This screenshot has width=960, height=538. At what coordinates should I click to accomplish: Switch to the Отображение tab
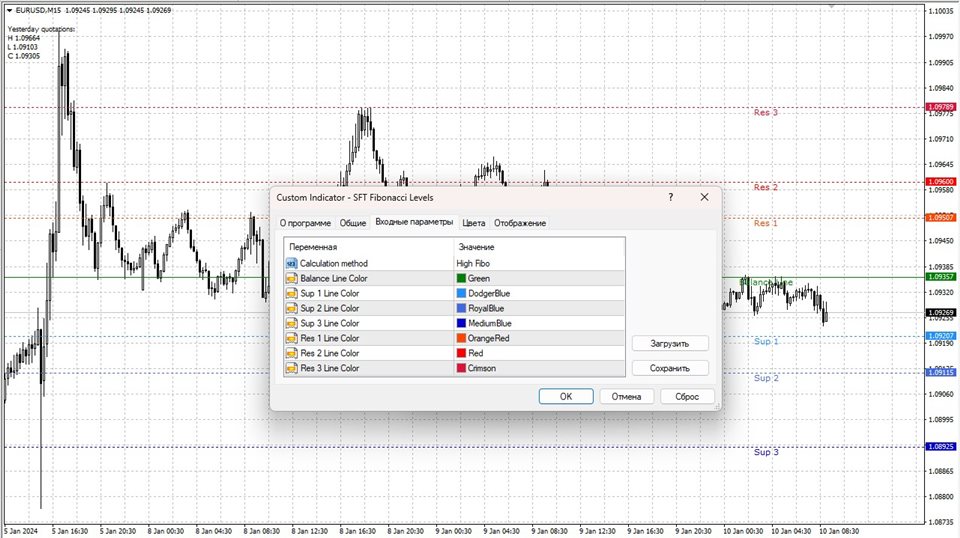click(520, 223)
